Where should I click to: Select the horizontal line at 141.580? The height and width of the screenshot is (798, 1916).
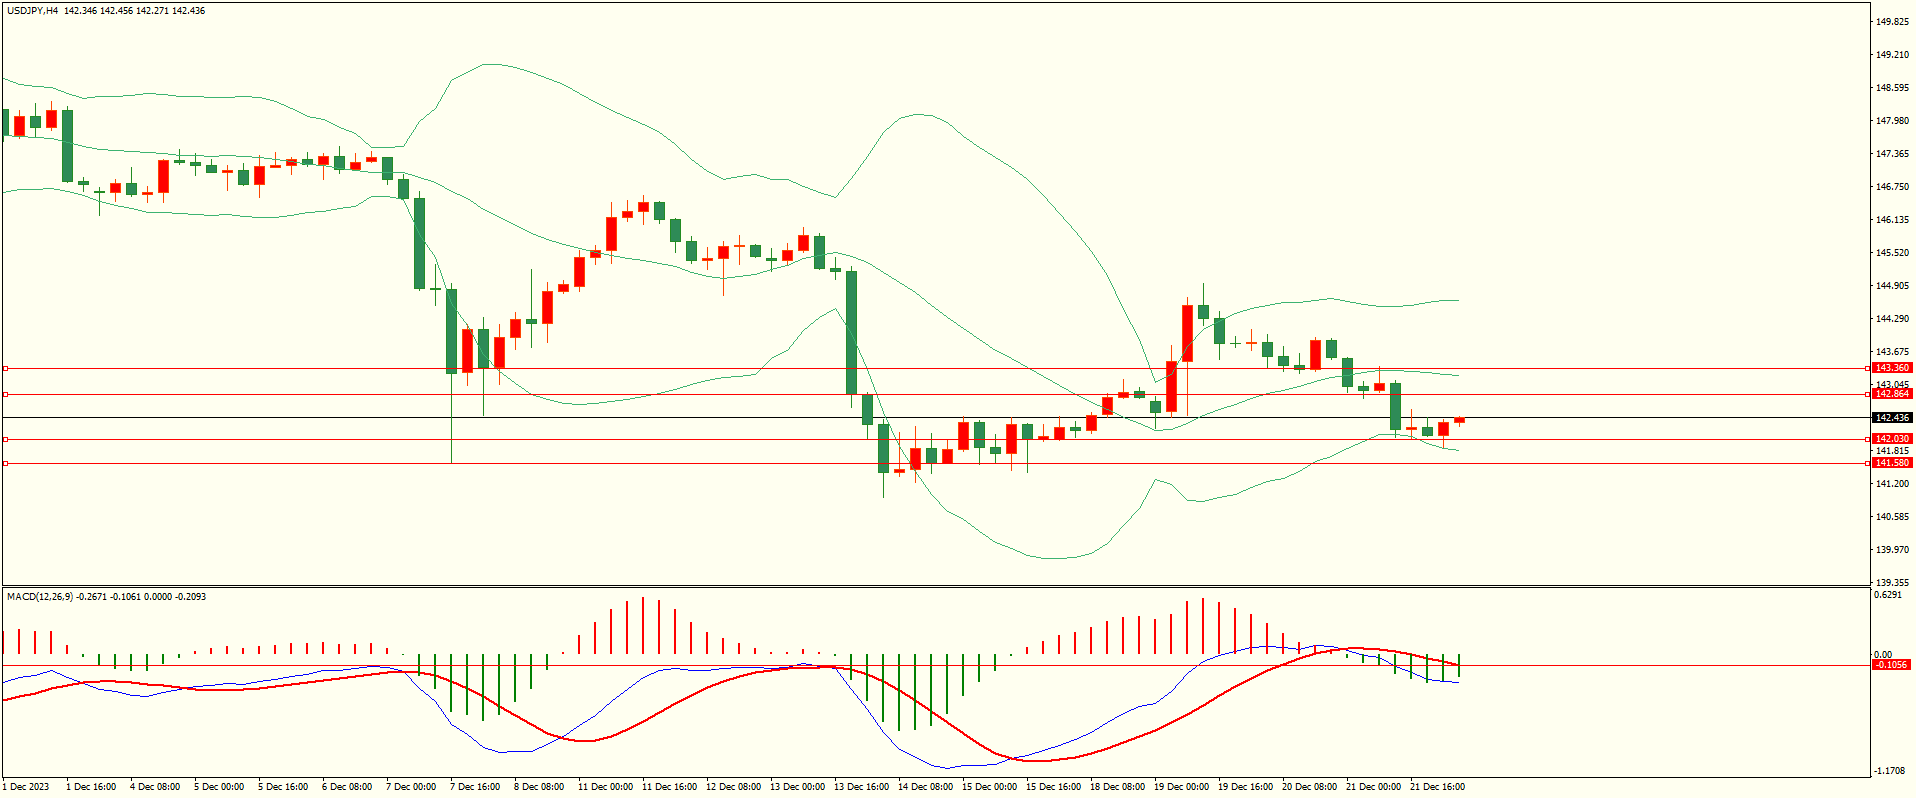936,463
